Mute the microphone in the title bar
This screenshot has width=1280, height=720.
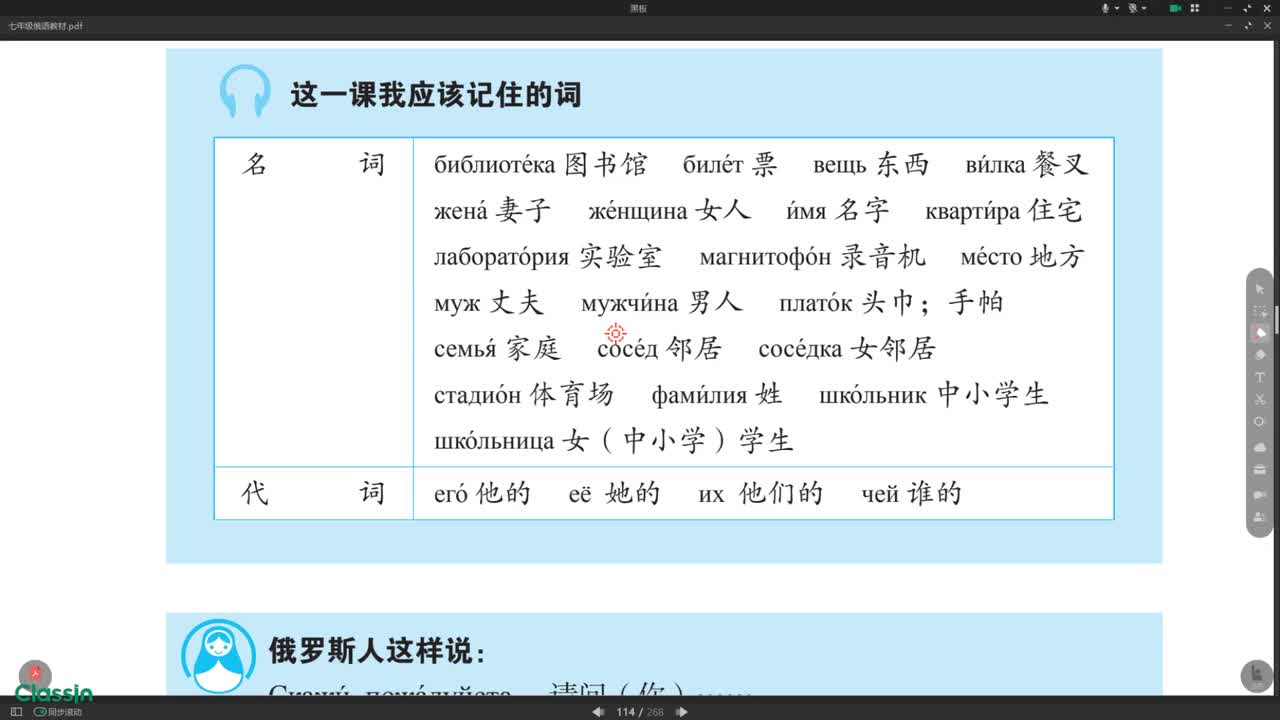click(1106, 8)
